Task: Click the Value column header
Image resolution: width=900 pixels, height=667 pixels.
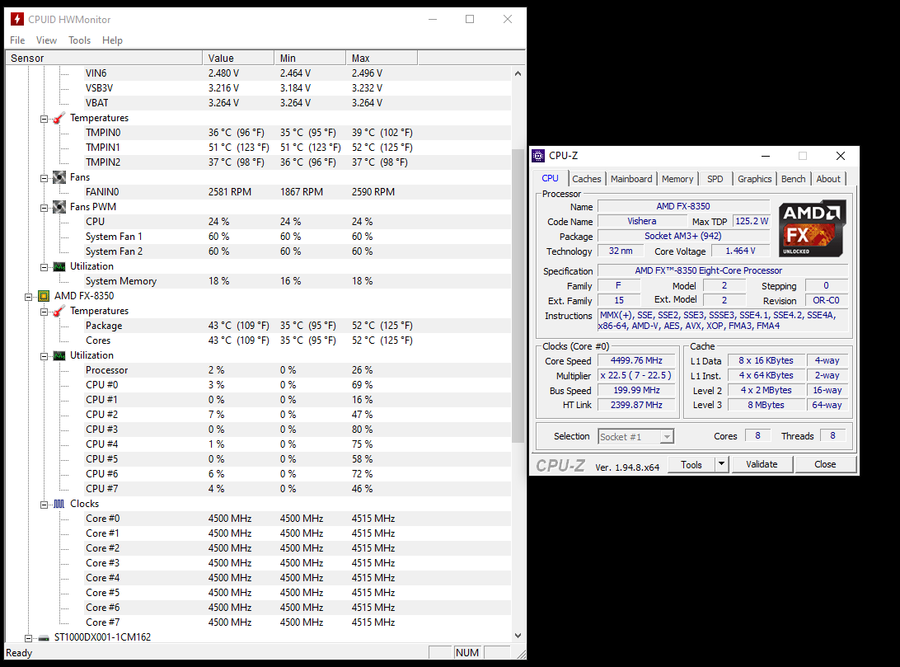Action: 238,58
